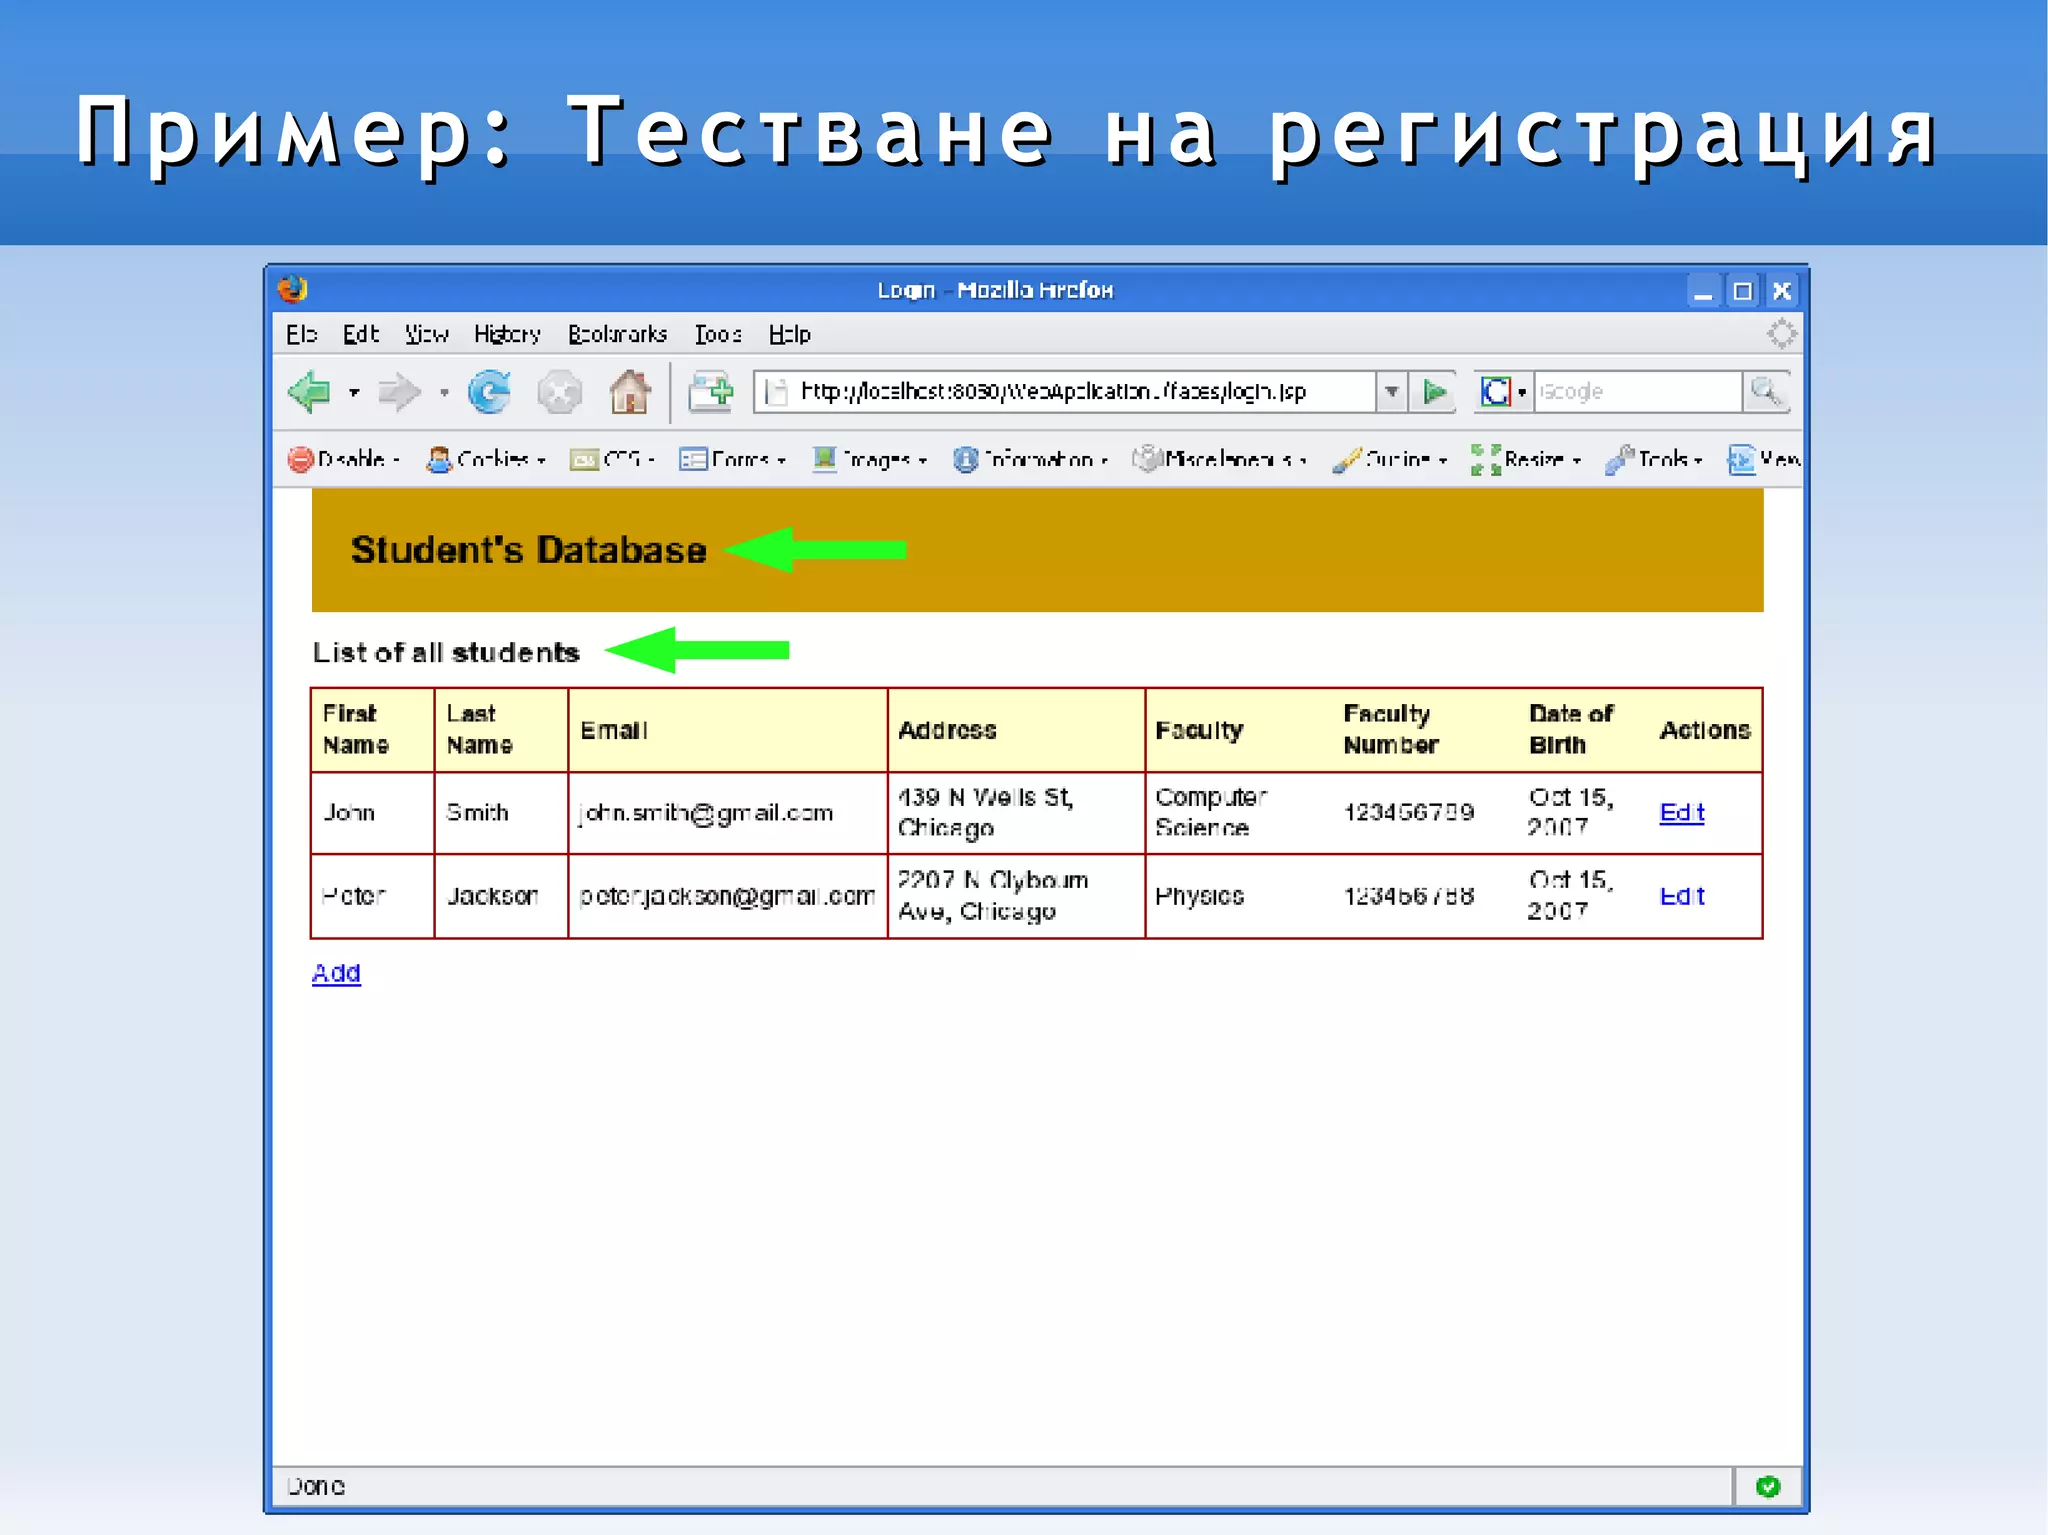Open the Forms developer toolbar menu

(x=732, y=459)
